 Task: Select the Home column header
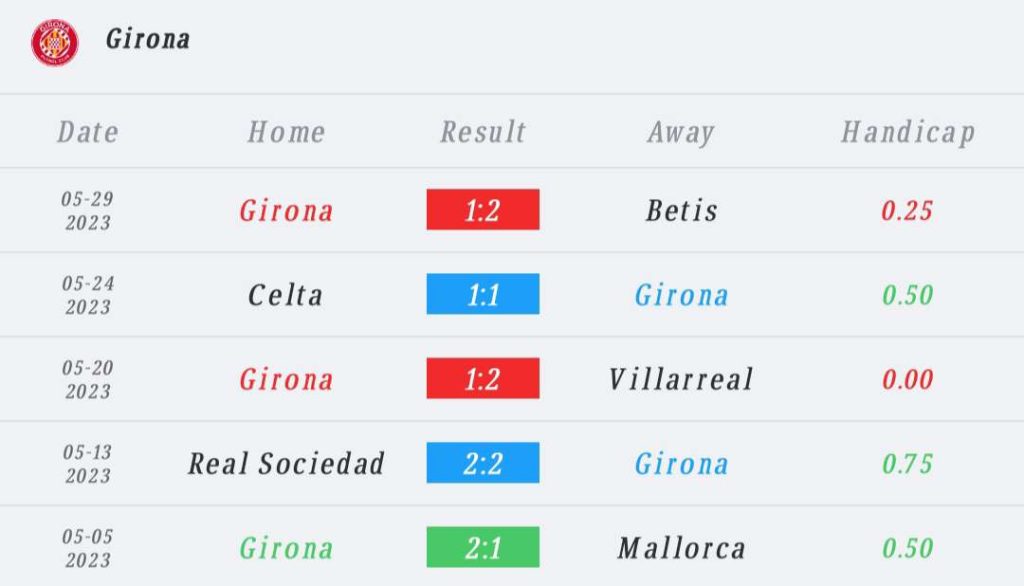click(286, 132)
